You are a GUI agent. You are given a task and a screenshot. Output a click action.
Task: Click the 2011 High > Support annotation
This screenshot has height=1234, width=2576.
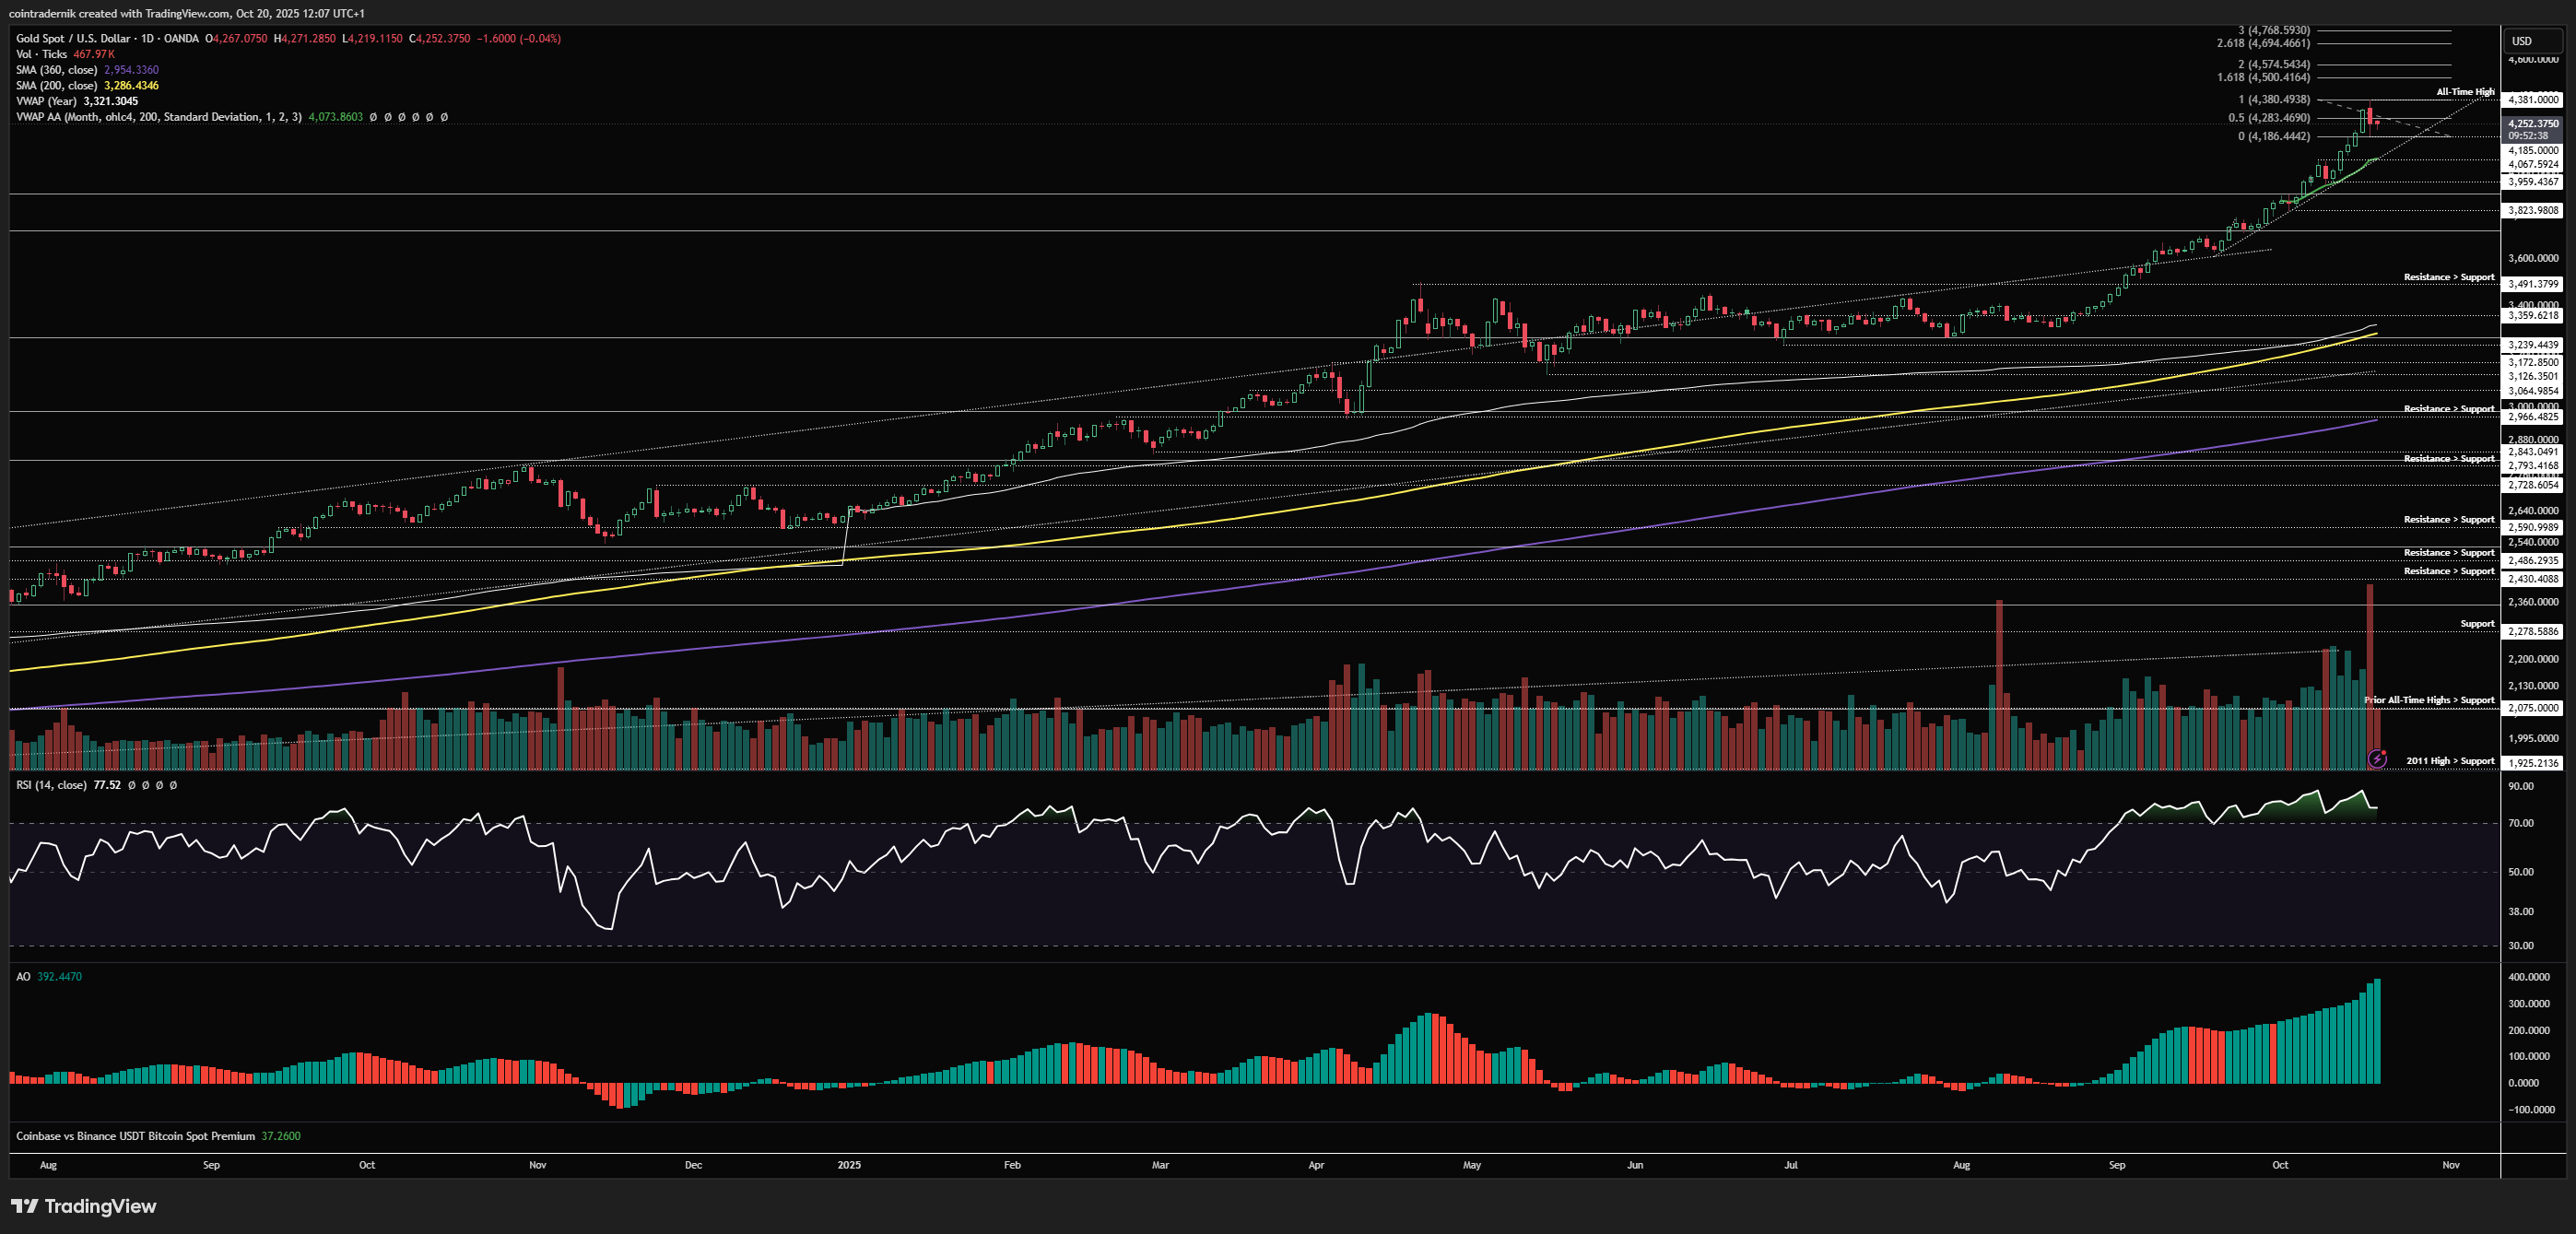click(2449, 761)
